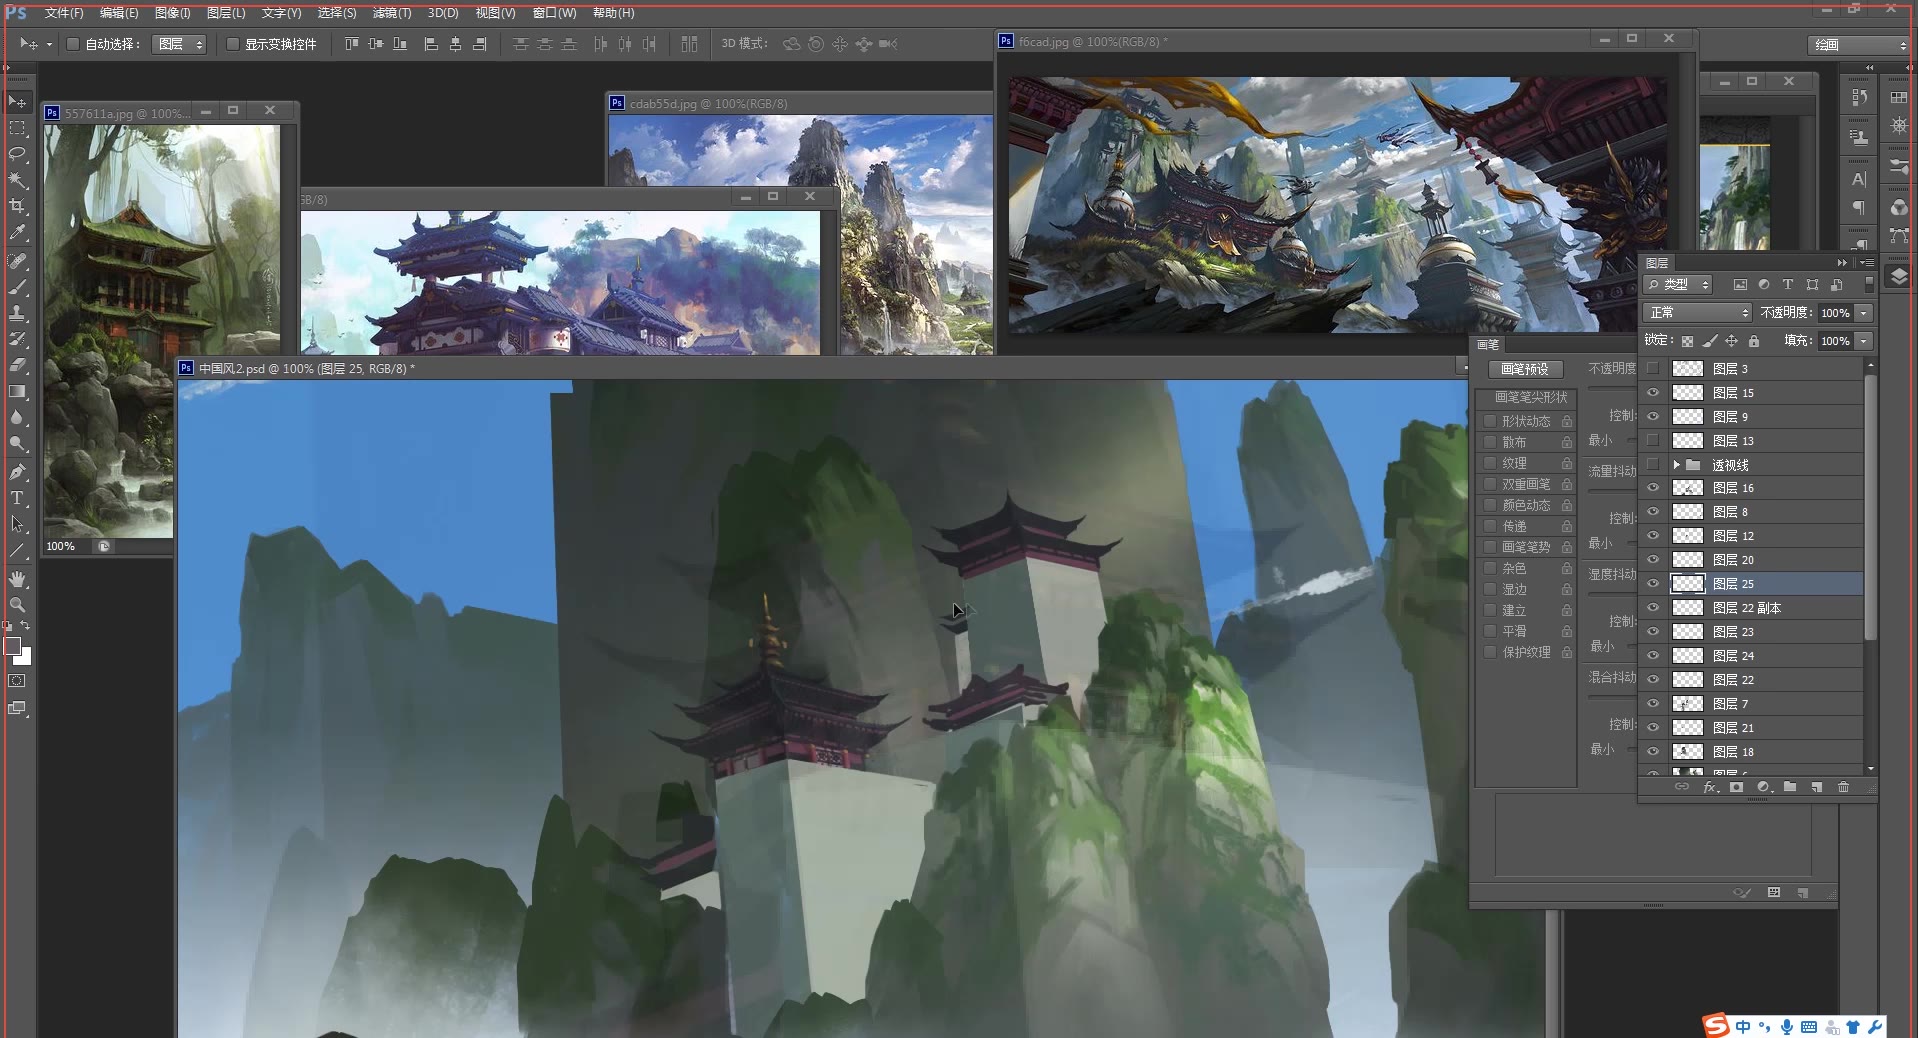1918x1038 pixels.
Task: Open the 窗口(W) menu
Action: click(x=554, y=13)
